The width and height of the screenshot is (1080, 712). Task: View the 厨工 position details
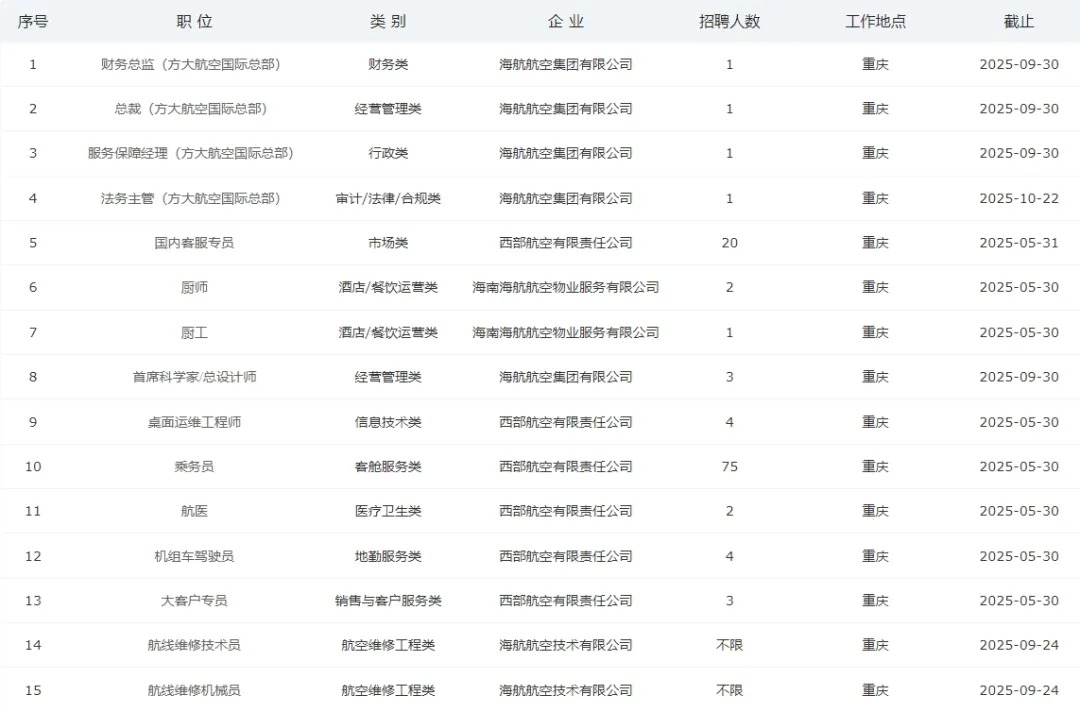click(x=194, y=332)
